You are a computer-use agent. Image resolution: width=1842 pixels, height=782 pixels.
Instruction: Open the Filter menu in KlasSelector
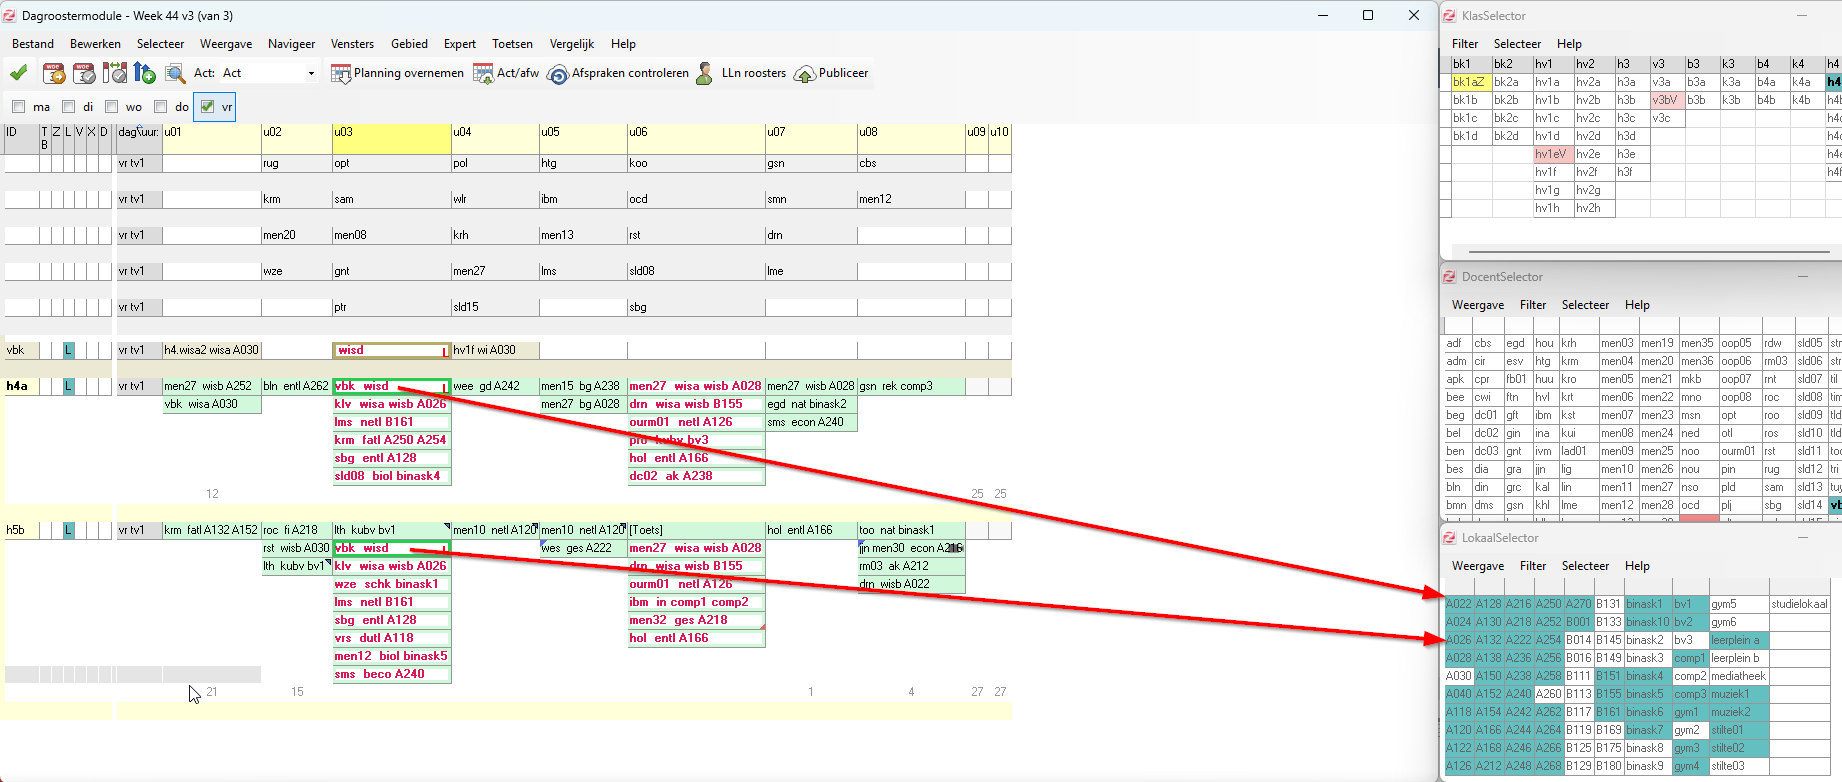(1464, 44)
